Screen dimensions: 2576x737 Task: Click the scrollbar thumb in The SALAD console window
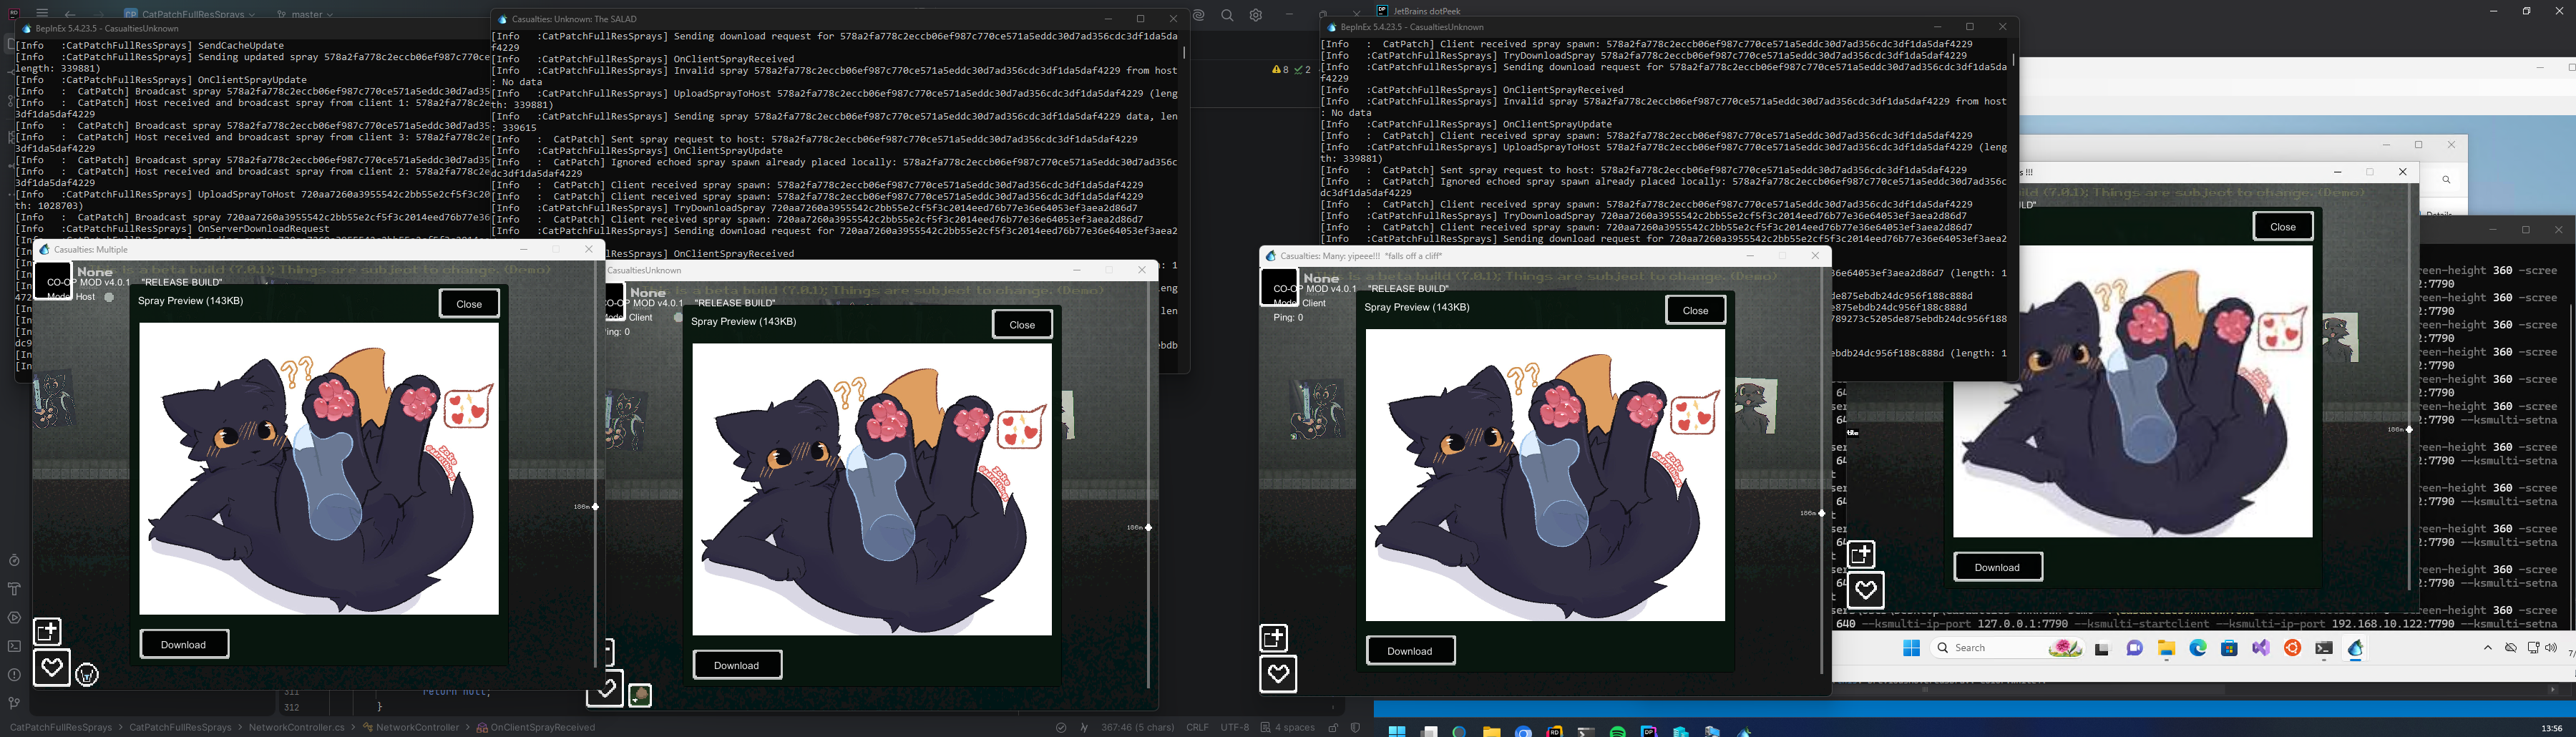(1184, 52)
